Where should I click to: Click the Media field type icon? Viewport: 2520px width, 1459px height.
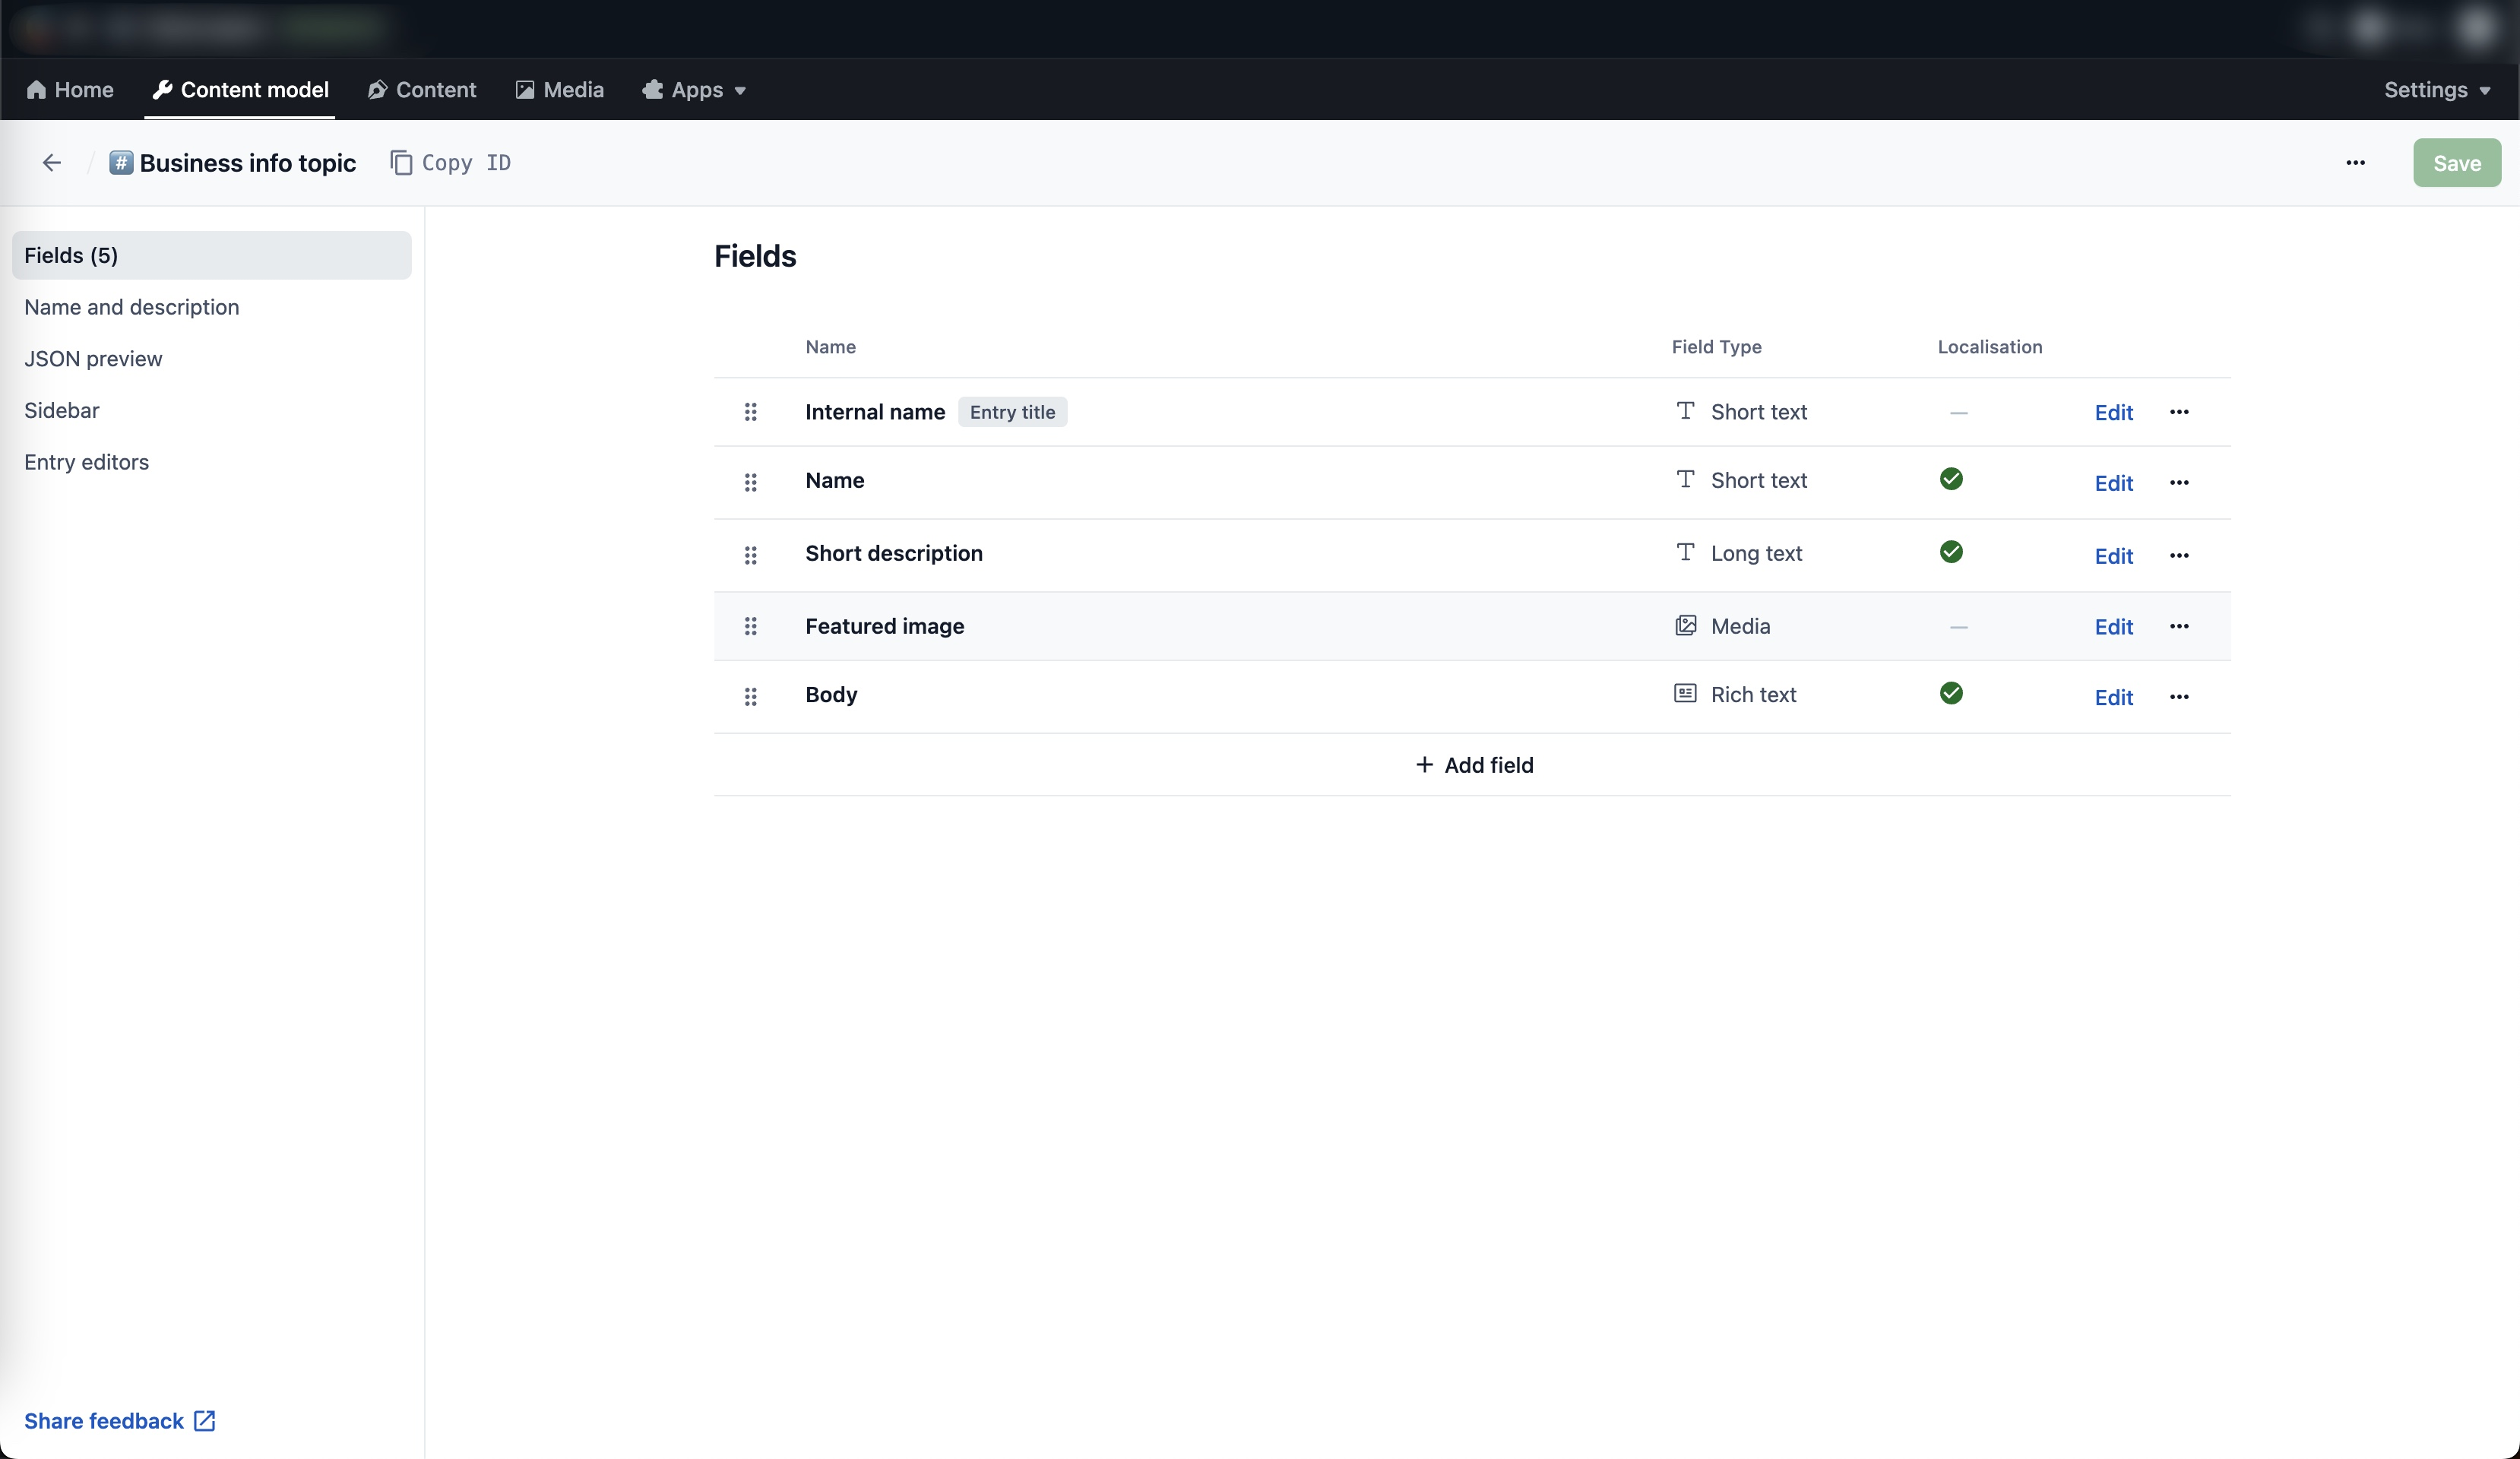[1685, 625]
